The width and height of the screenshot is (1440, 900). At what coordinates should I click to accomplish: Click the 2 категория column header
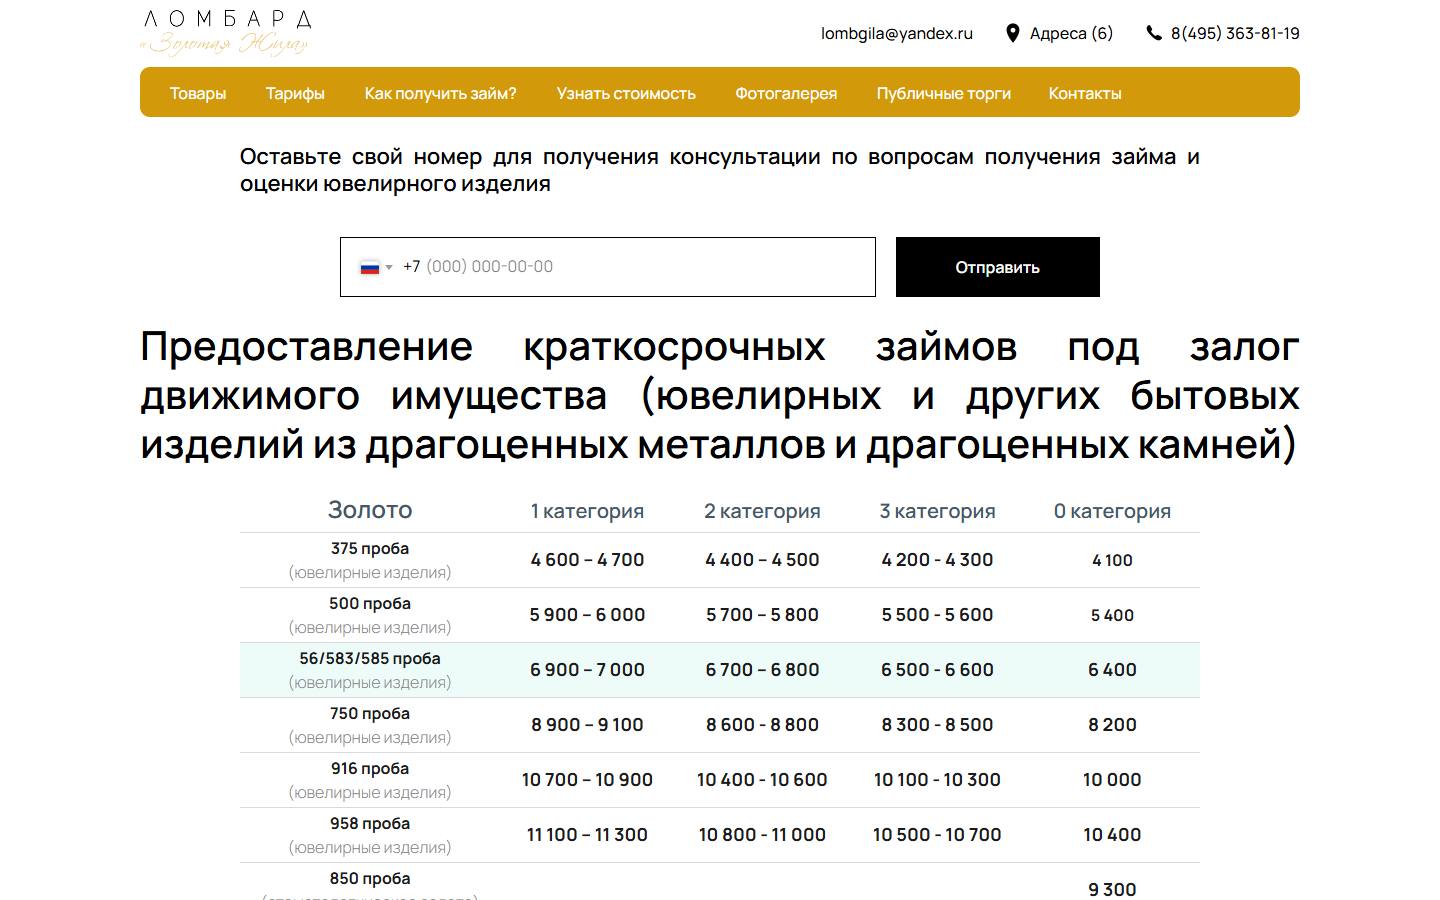pos(762,511)
